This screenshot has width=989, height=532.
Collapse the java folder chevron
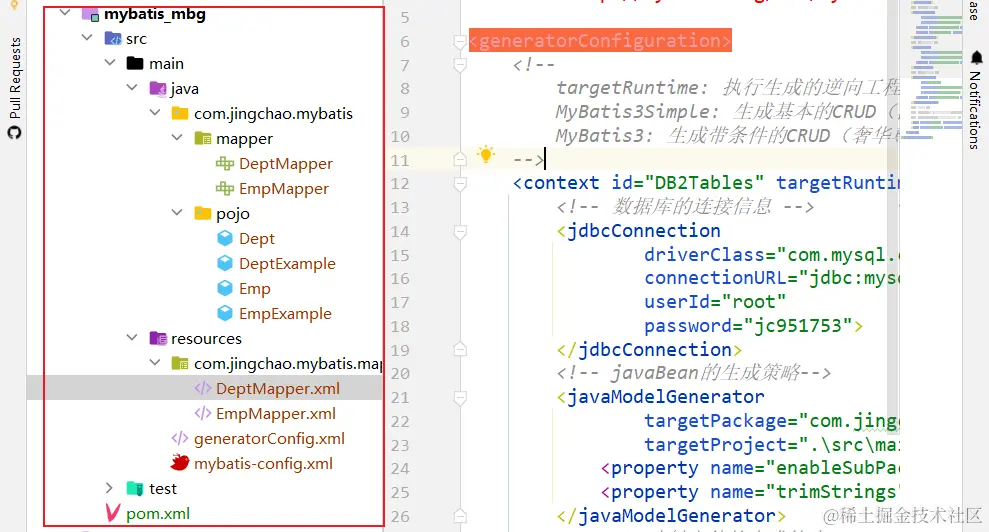coord(132,88)
